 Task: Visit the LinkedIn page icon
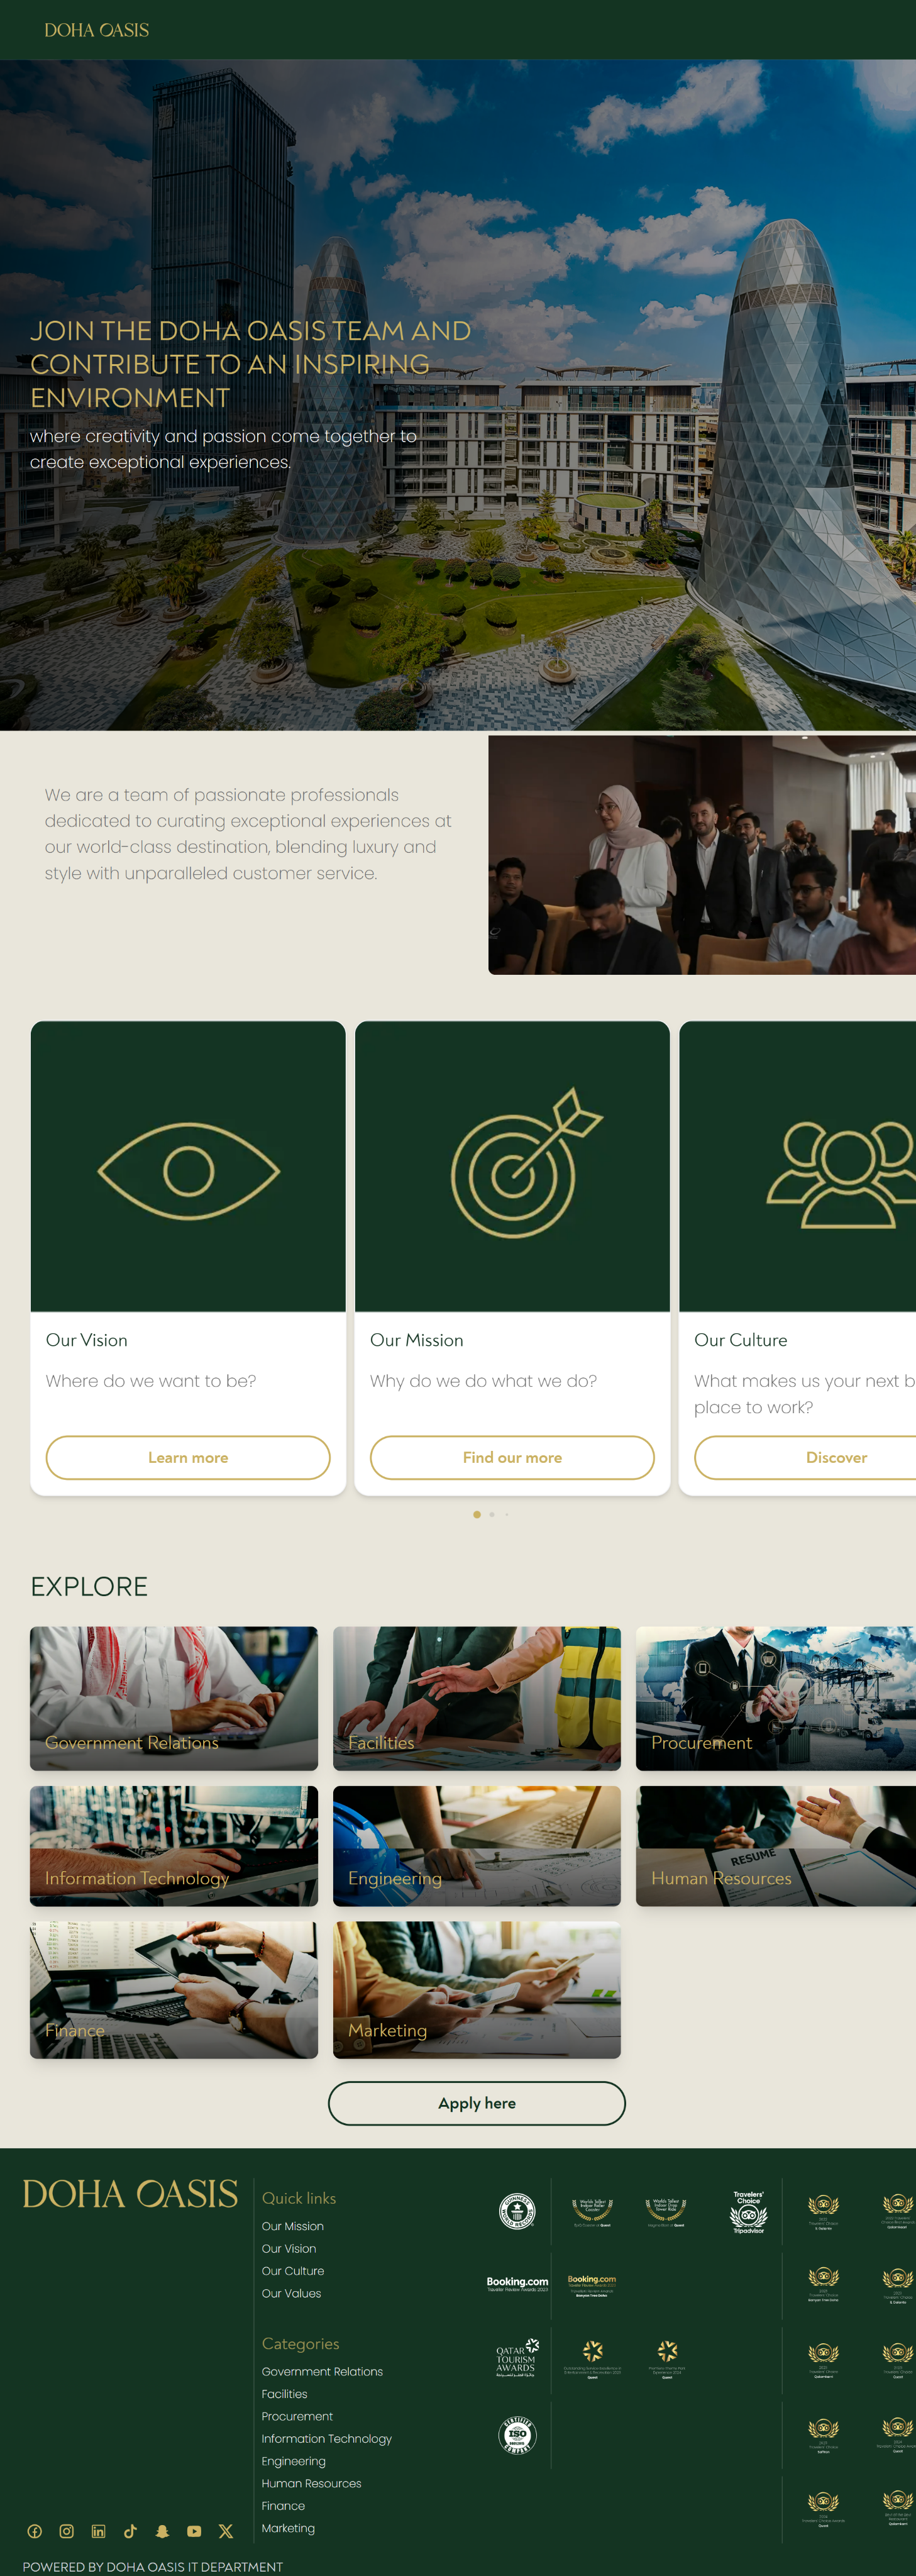[98, 2531]
